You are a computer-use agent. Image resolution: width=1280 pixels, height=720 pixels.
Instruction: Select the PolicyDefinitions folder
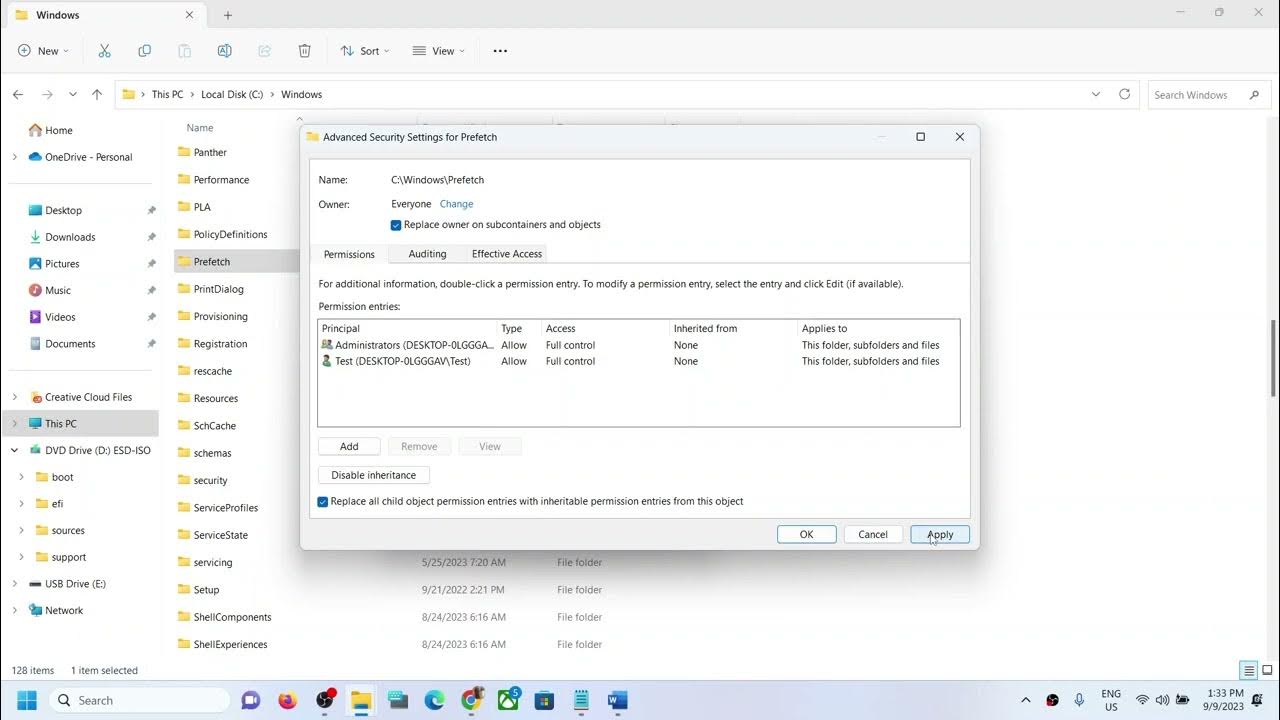coord(230,234)
